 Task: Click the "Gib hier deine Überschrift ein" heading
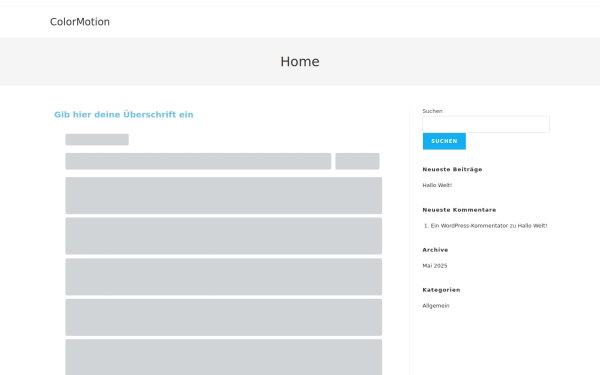[x=124, y=114]
